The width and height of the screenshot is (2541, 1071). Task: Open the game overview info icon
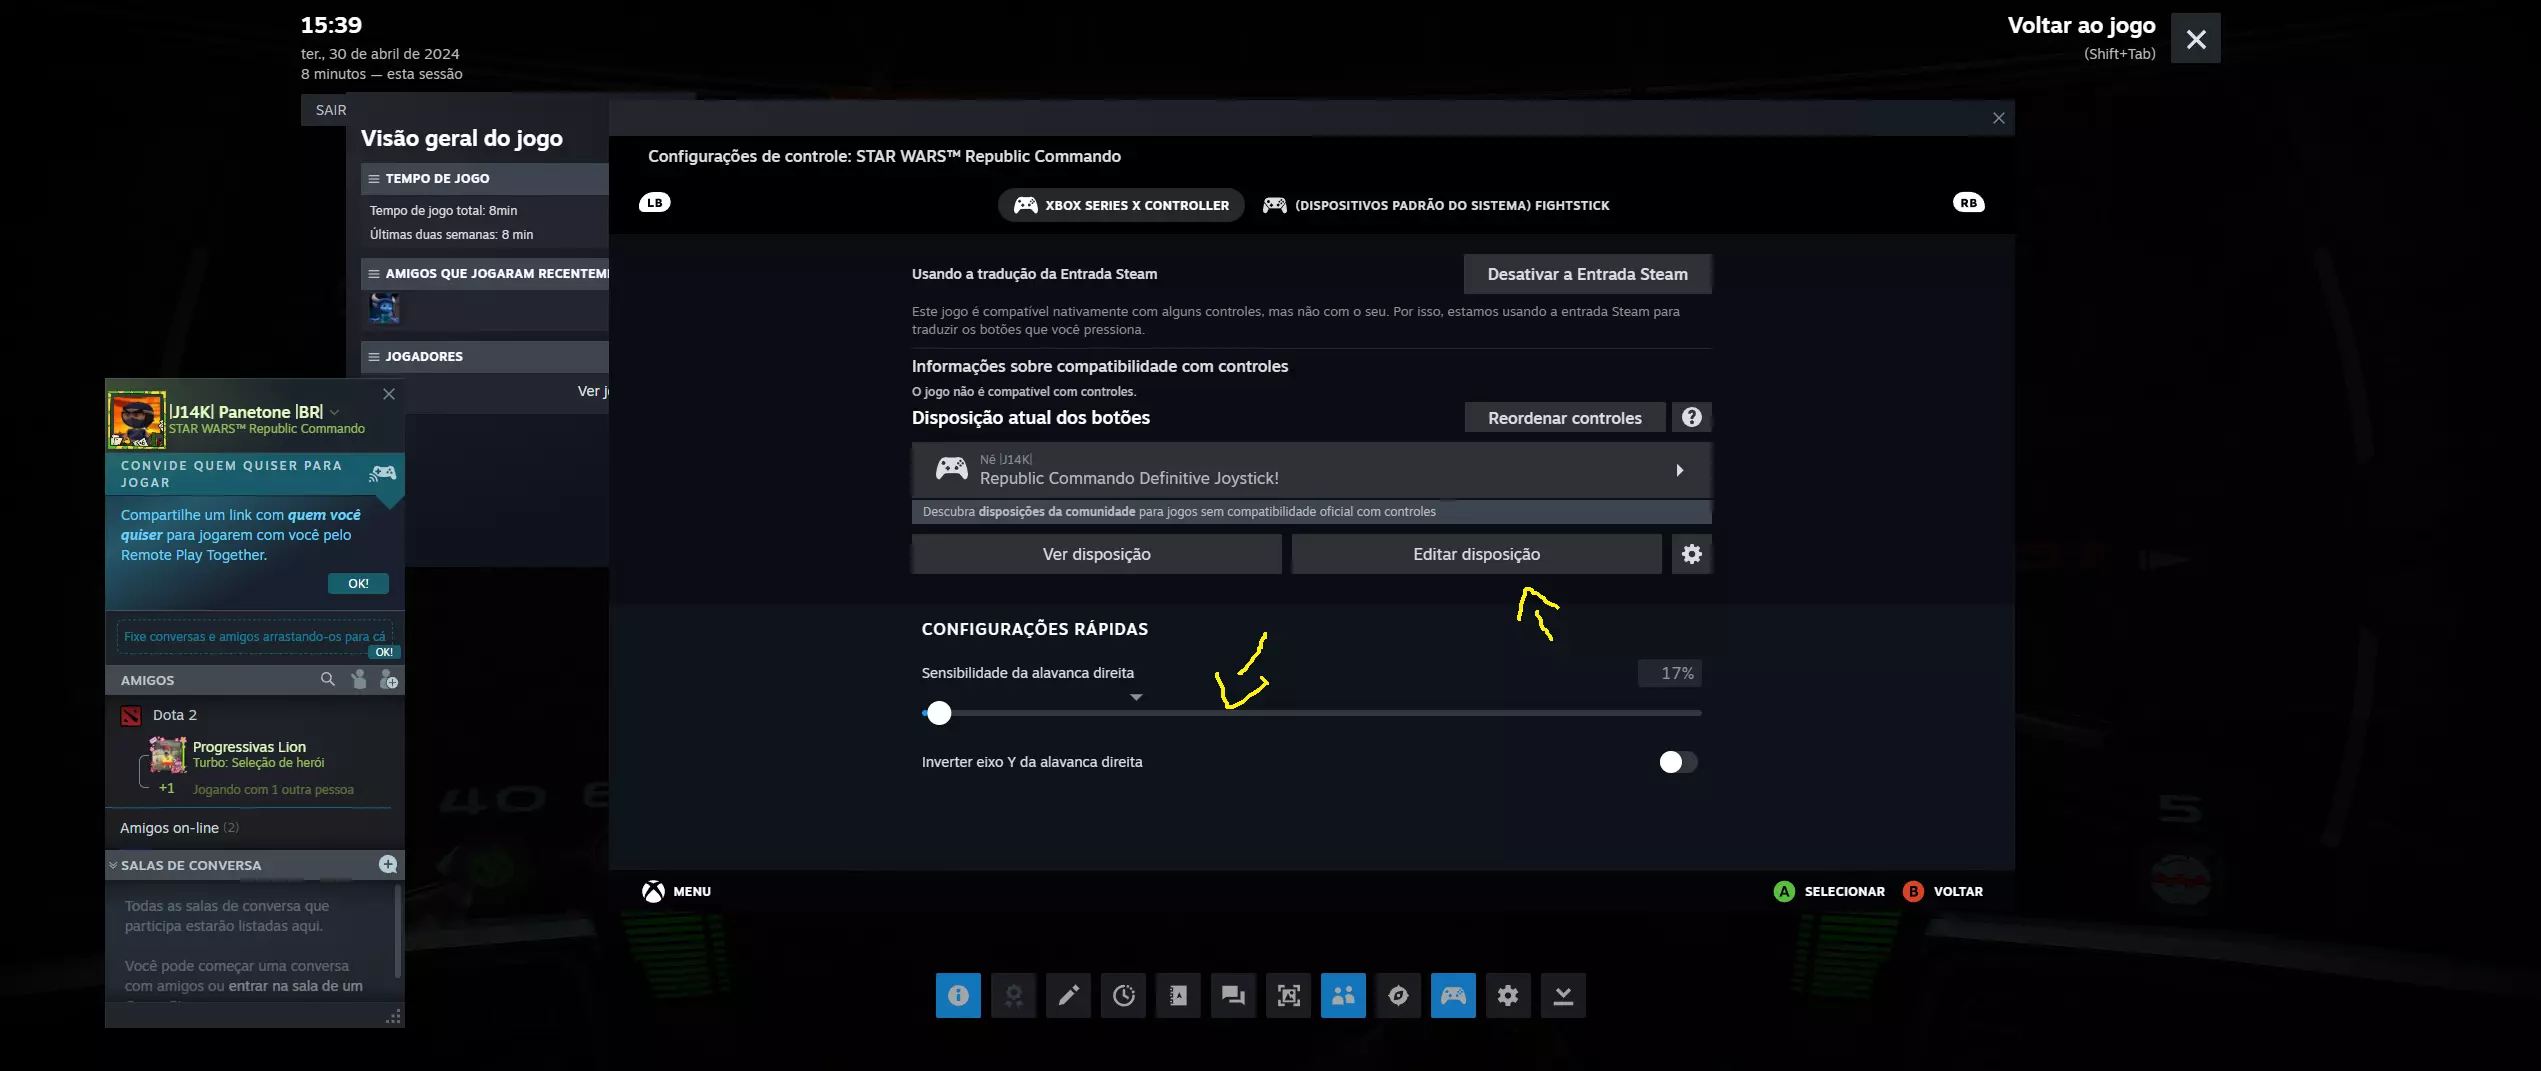(958, 995)
